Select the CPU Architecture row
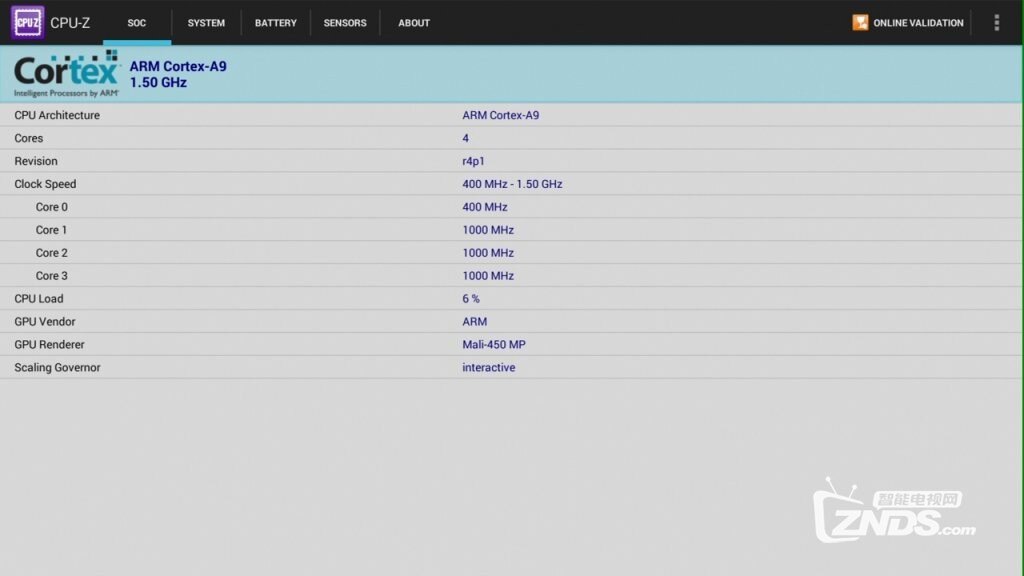 pos(512,115)
